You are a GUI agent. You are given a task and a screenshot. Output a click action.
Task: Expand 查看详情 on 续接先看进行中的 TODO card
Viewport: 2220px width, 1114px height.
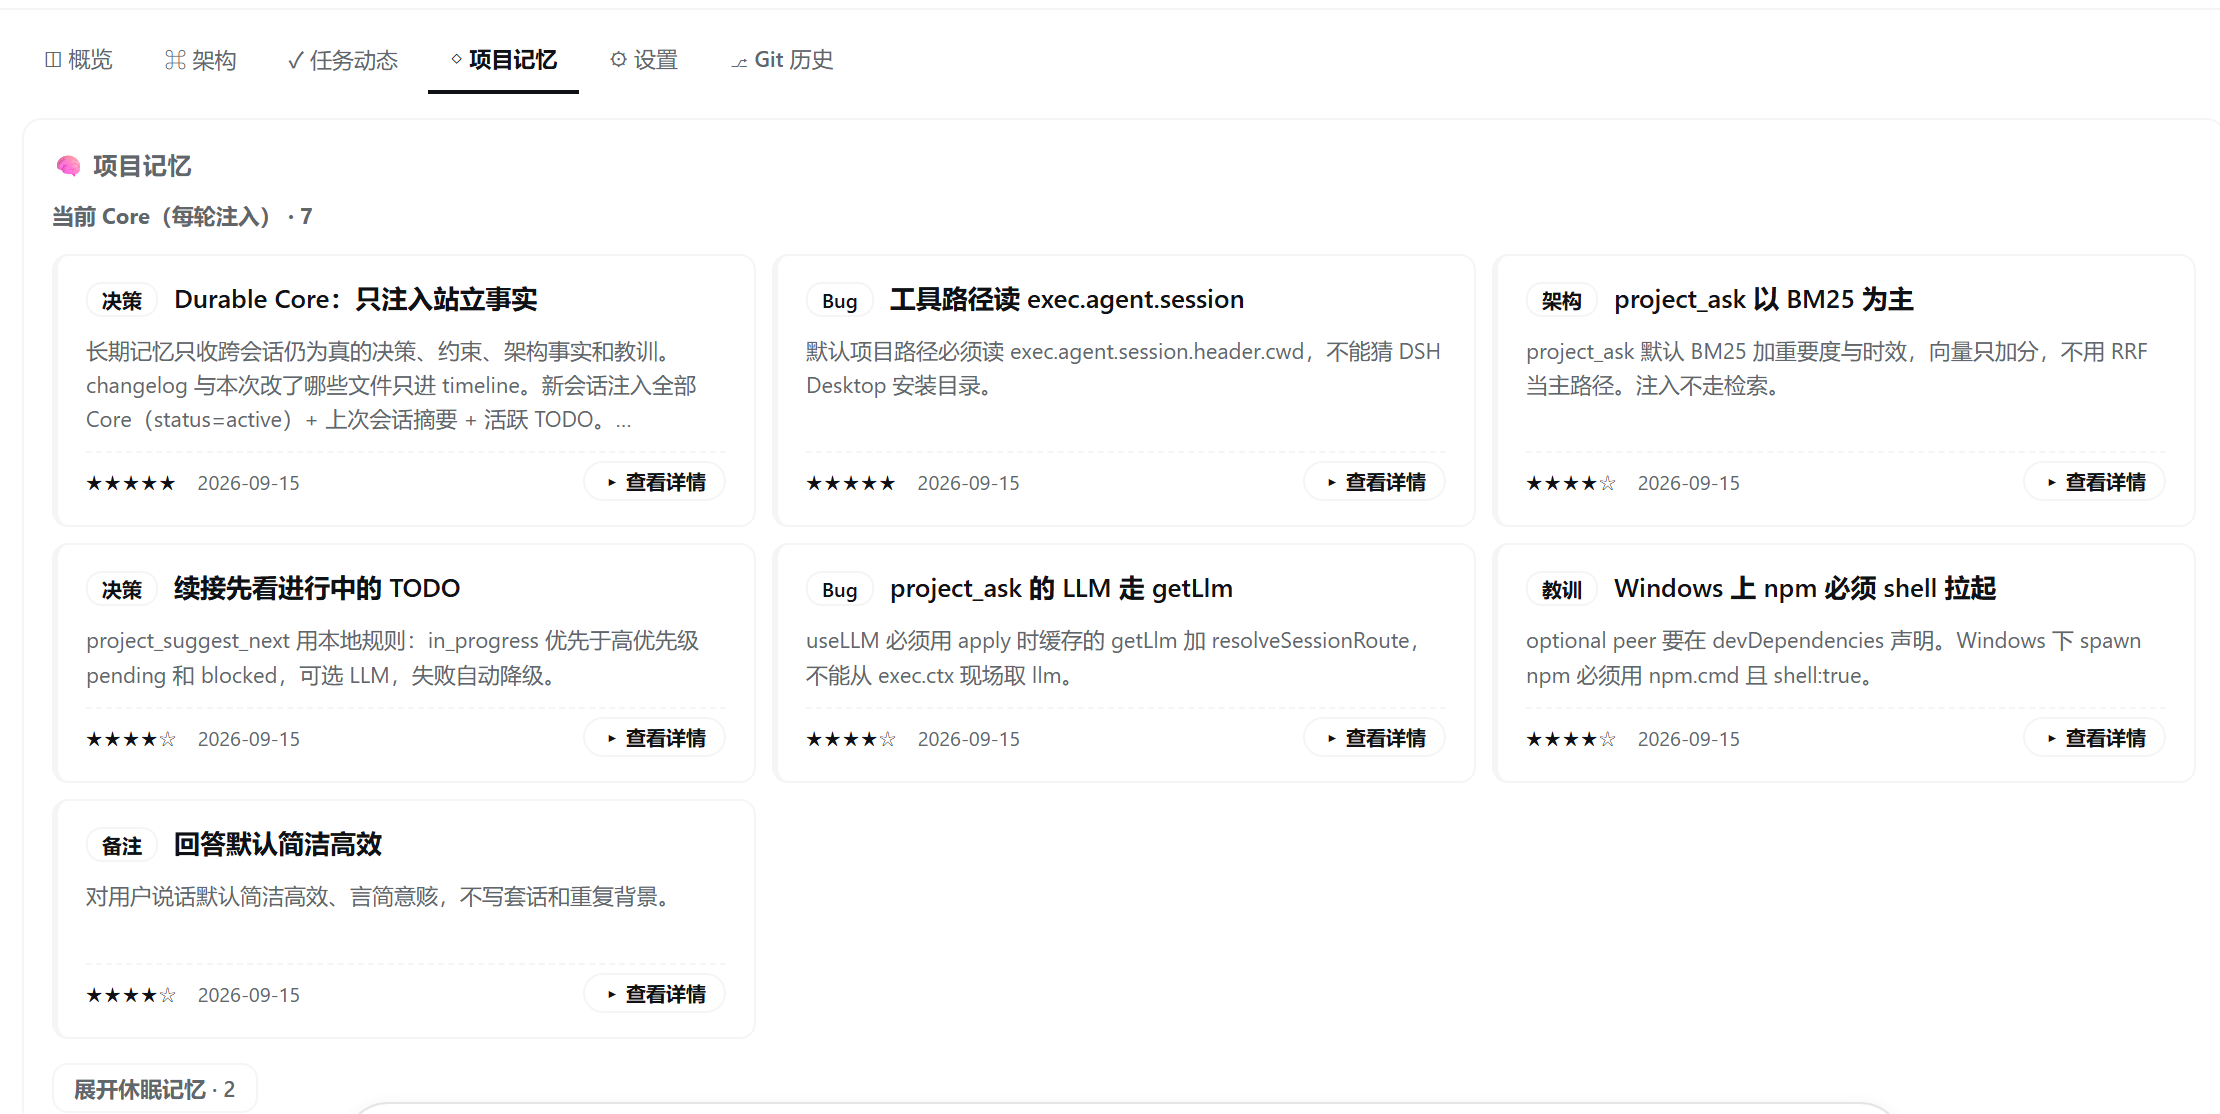click(x=655, y=738)
